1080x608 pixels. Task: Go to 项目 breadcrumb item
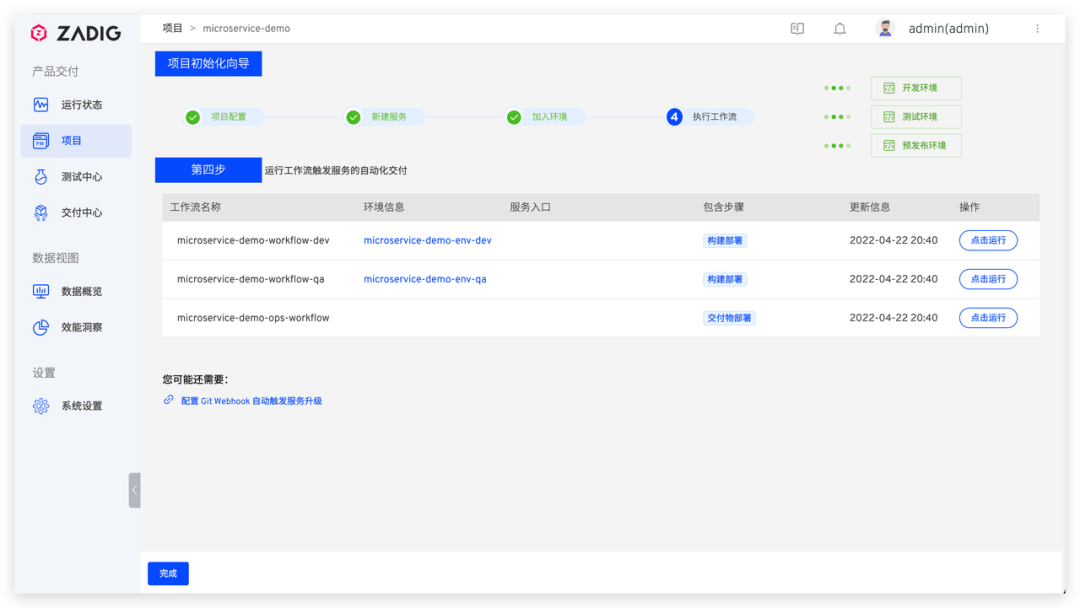coord(172,28)
